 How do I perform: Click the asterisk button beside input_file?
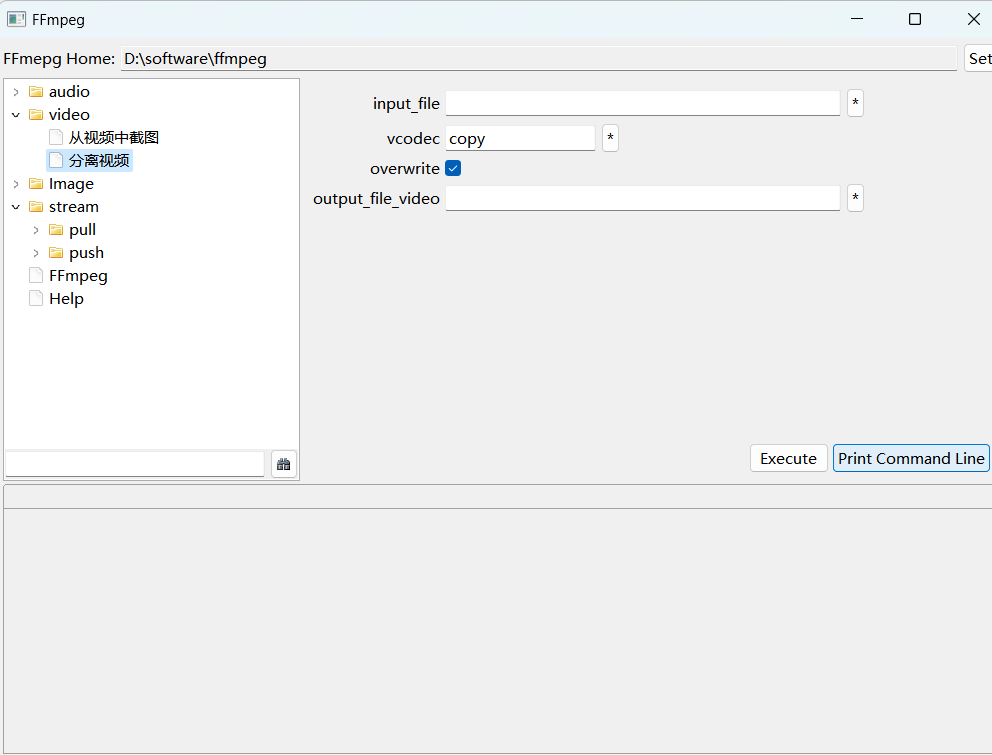(855, 103)
